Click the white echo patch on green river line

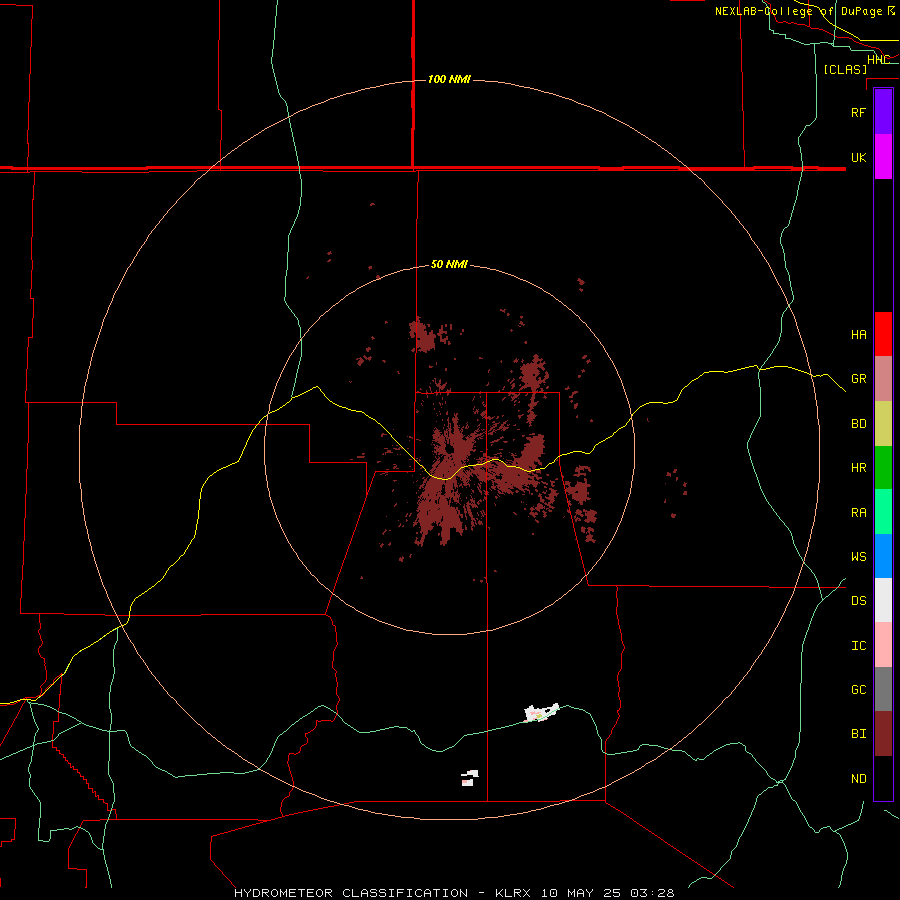(541, 712)
